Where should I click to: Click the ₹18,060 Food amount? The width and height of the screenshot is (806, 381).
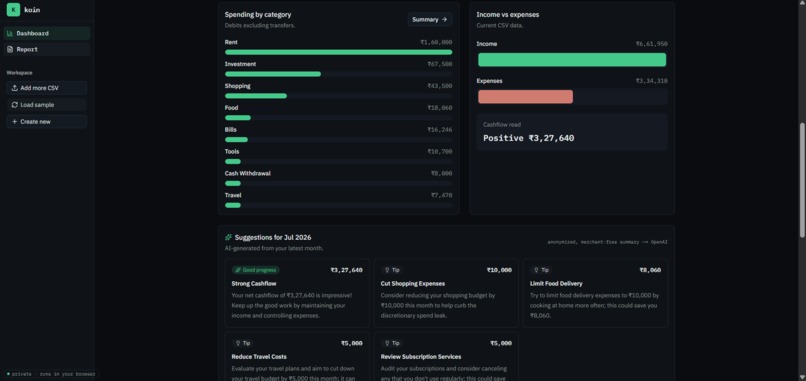[x=439, y=108]
